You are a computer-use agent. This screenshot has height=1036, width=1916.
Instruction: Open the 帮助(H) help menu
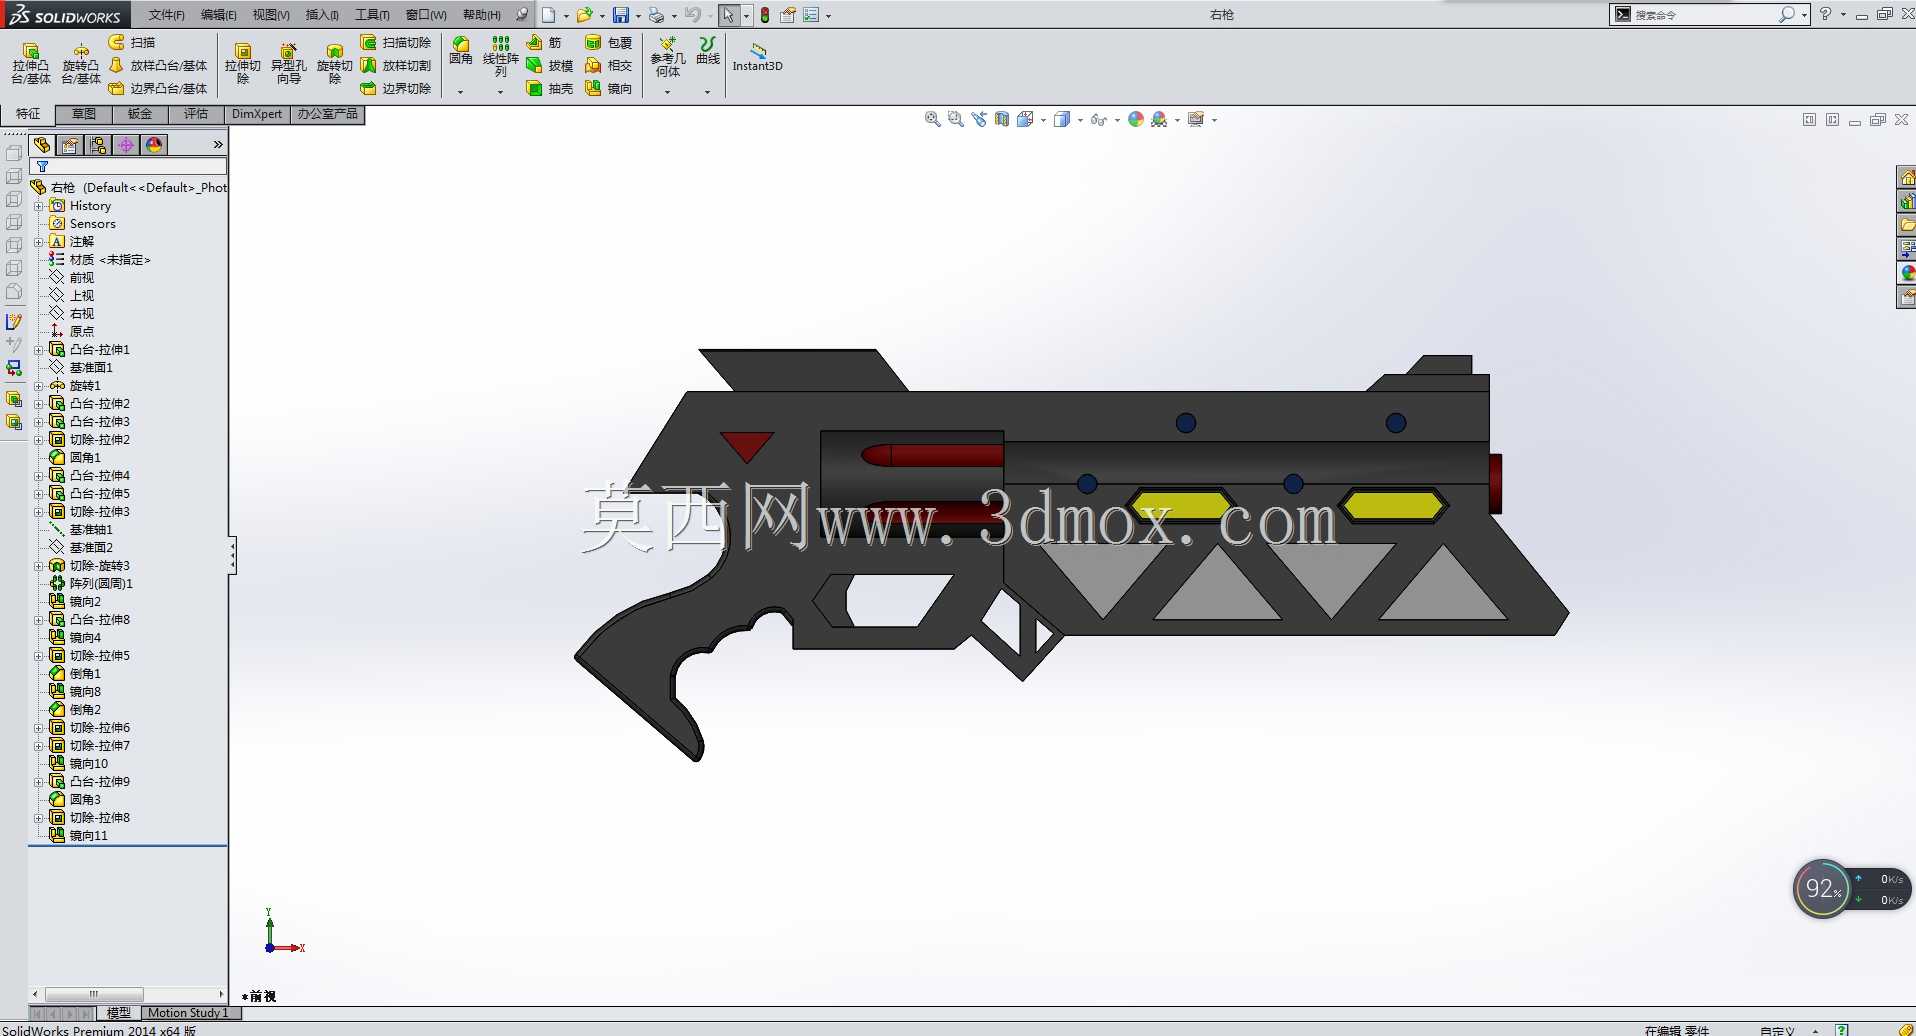pos(482,15)
